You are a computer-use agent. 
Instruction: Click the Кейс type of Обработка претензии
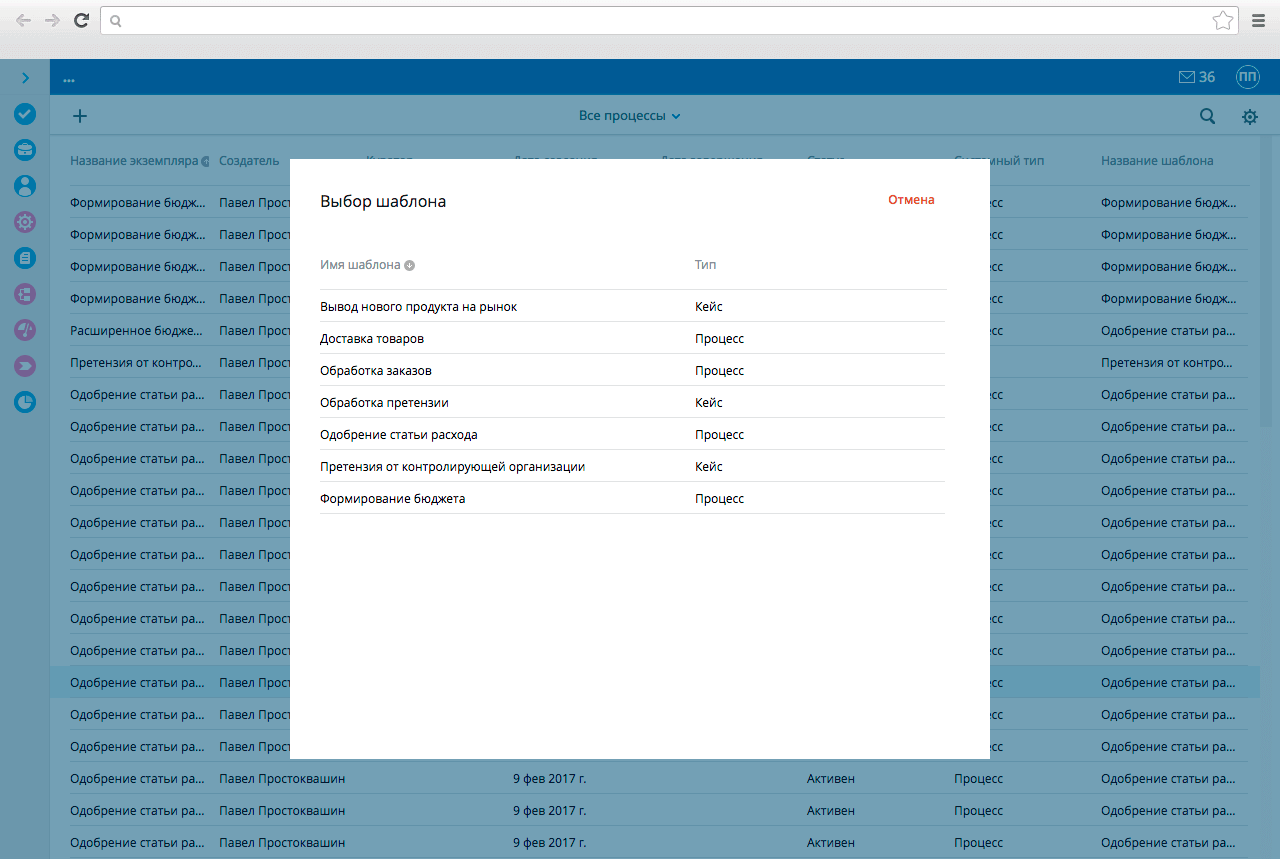tap(708, 402)
